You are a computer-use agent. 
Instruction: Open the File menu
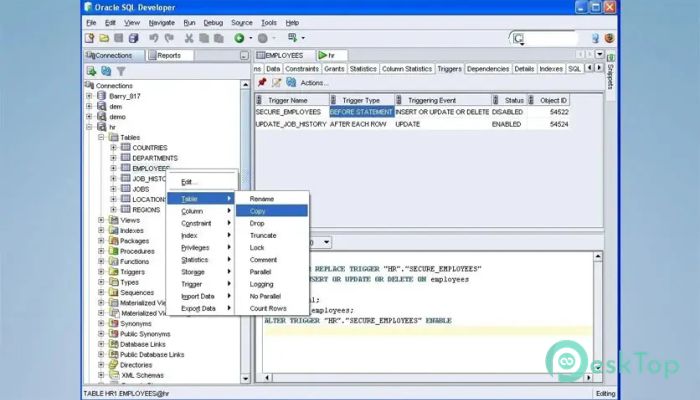point(91,23)
